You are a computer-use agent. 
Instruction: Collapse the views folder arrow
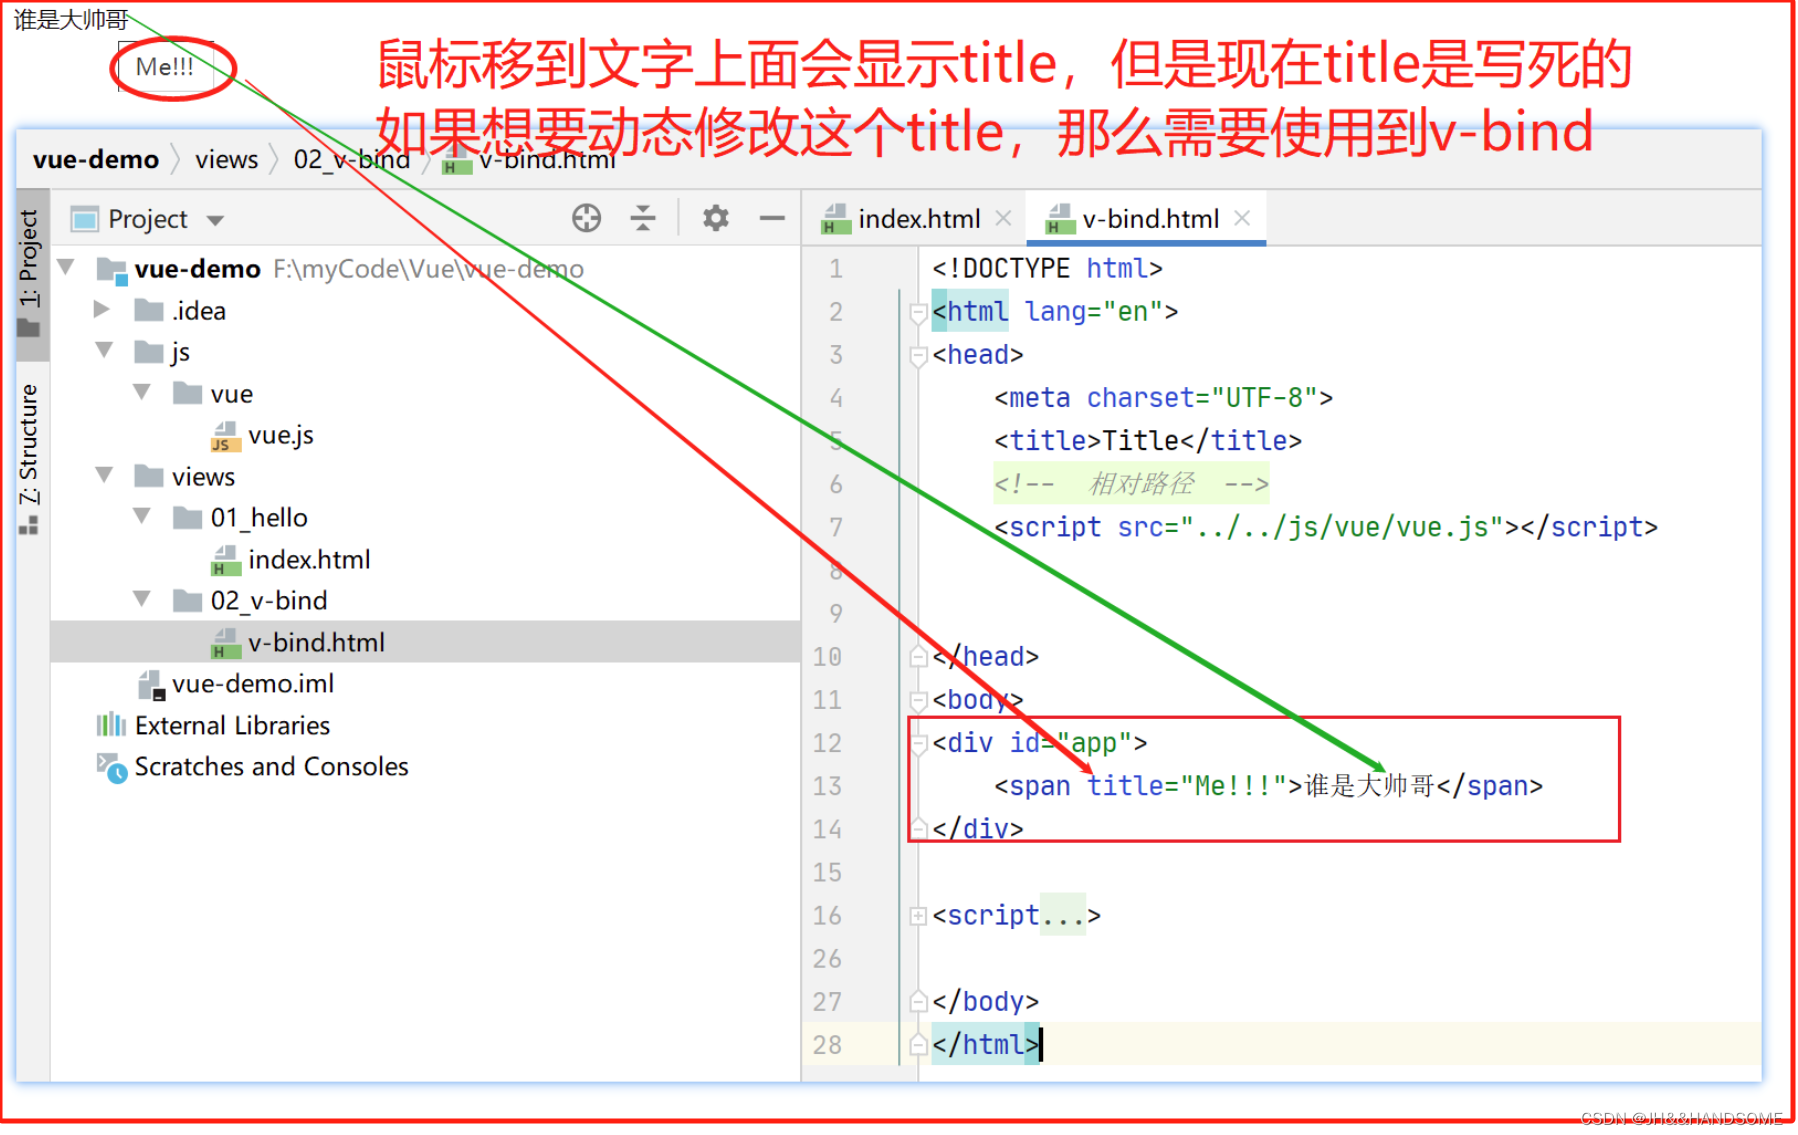tap(104, 475)
